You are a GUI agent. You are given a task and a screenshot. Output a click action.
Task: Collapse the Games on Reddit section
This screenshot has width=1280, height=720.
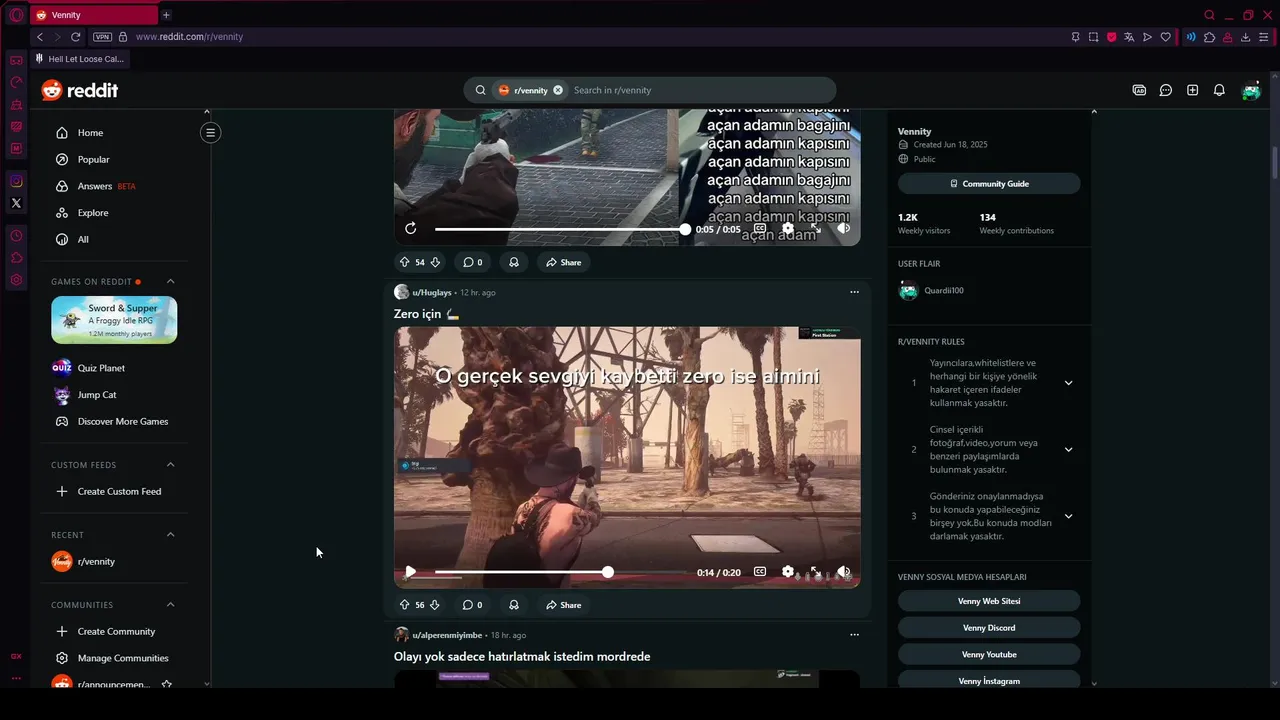pos(170,281)
